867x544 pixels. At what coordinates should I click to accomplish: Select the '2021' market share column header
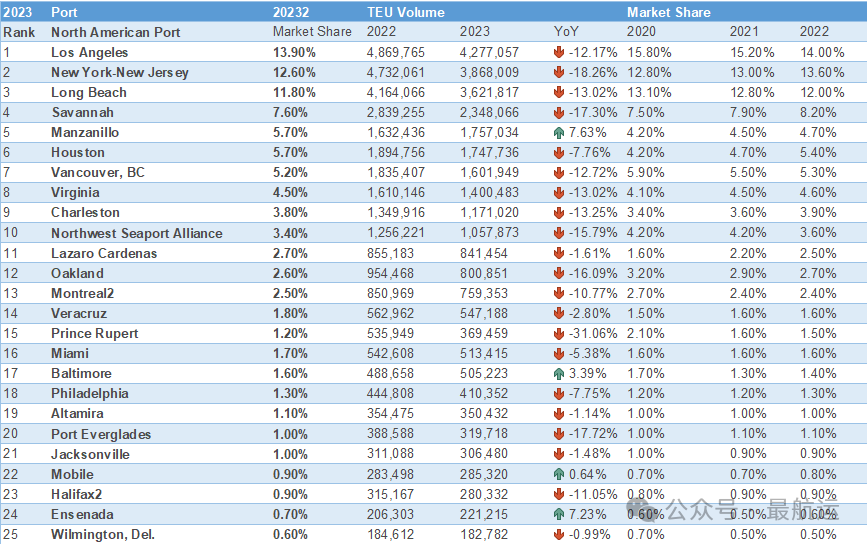744,32
